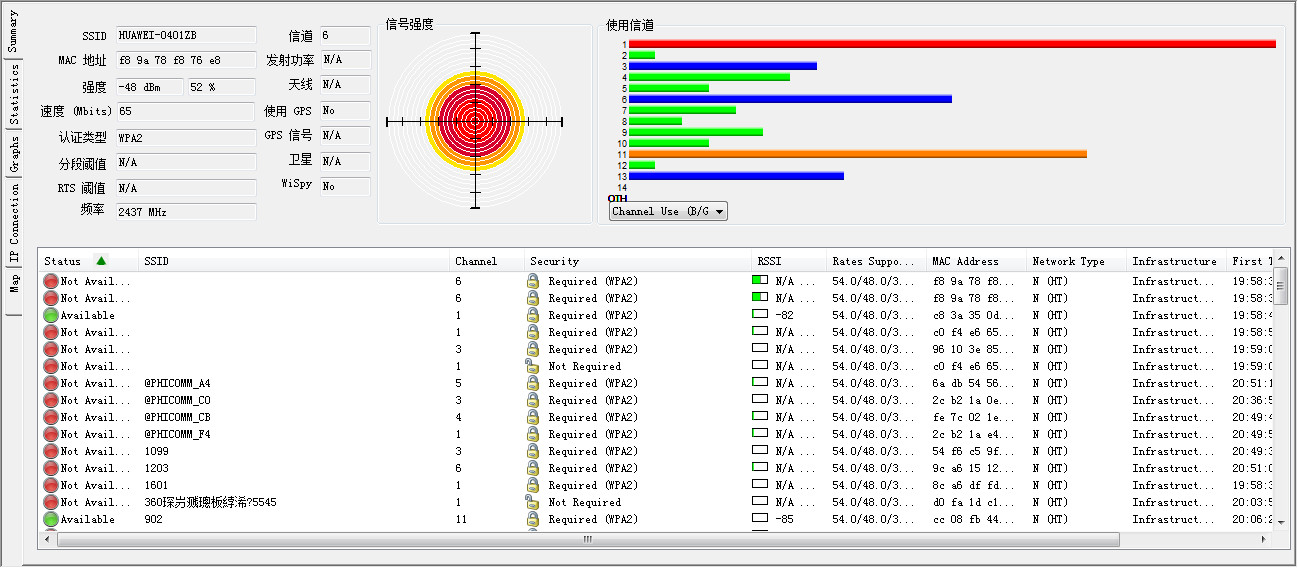Switch to the Statistics tab
This screenshot has width=1298, height=568.
13,94
